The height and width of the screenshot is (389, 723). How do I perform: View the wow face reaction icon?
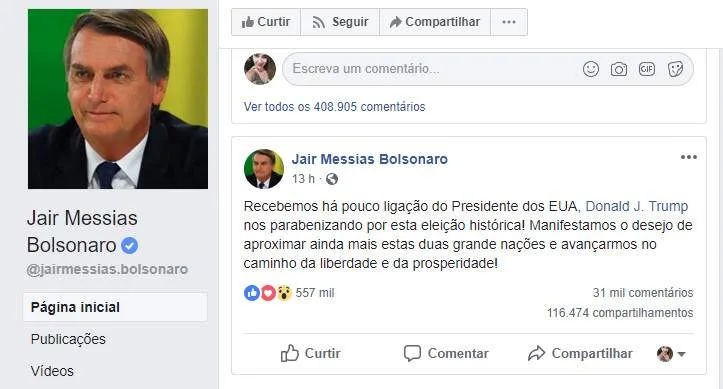coord(284,293)
